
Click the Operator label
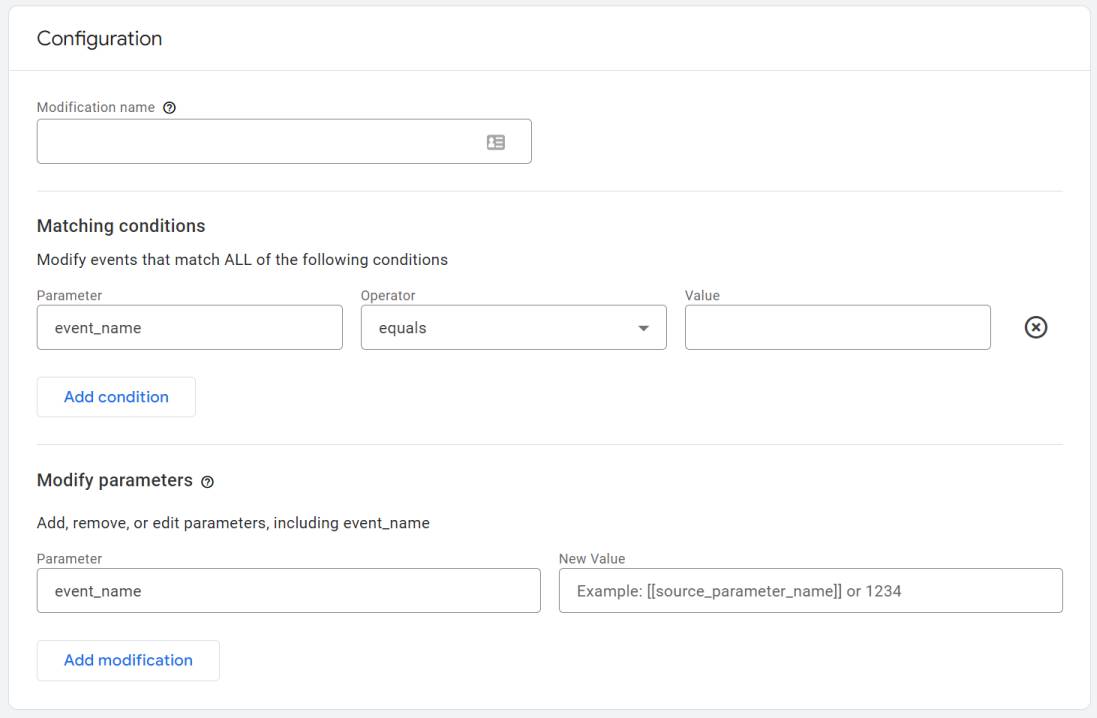388,295
